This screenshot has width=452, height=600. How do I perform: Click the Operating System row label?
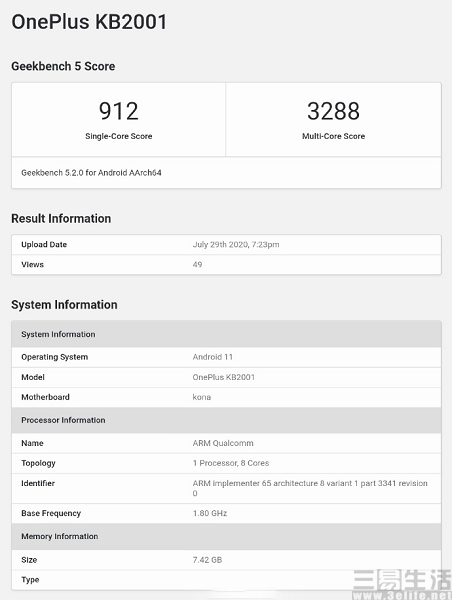[55, 357]
